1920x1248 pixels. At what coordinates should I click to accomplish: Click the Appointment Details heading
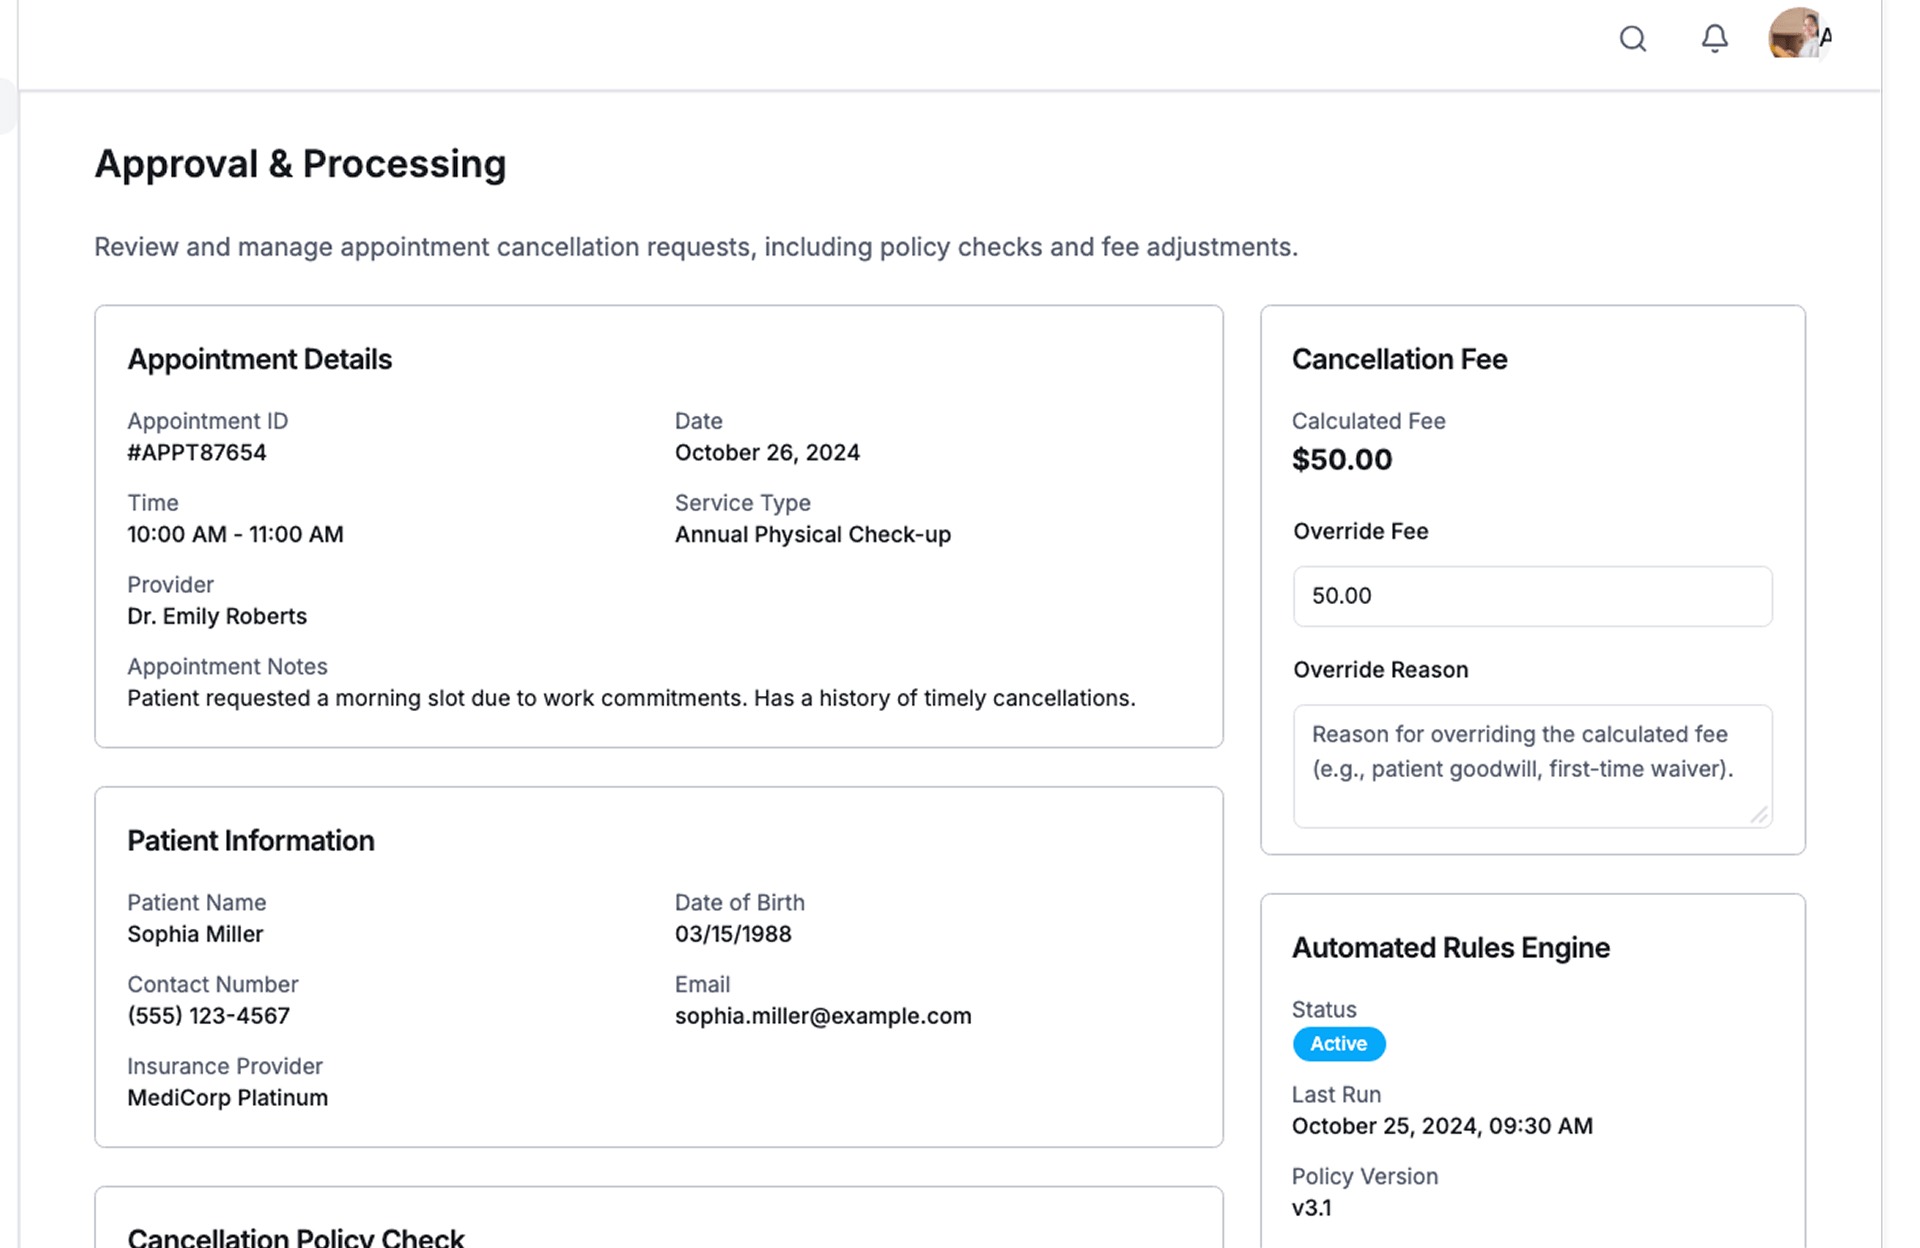(x=259, y=359)
